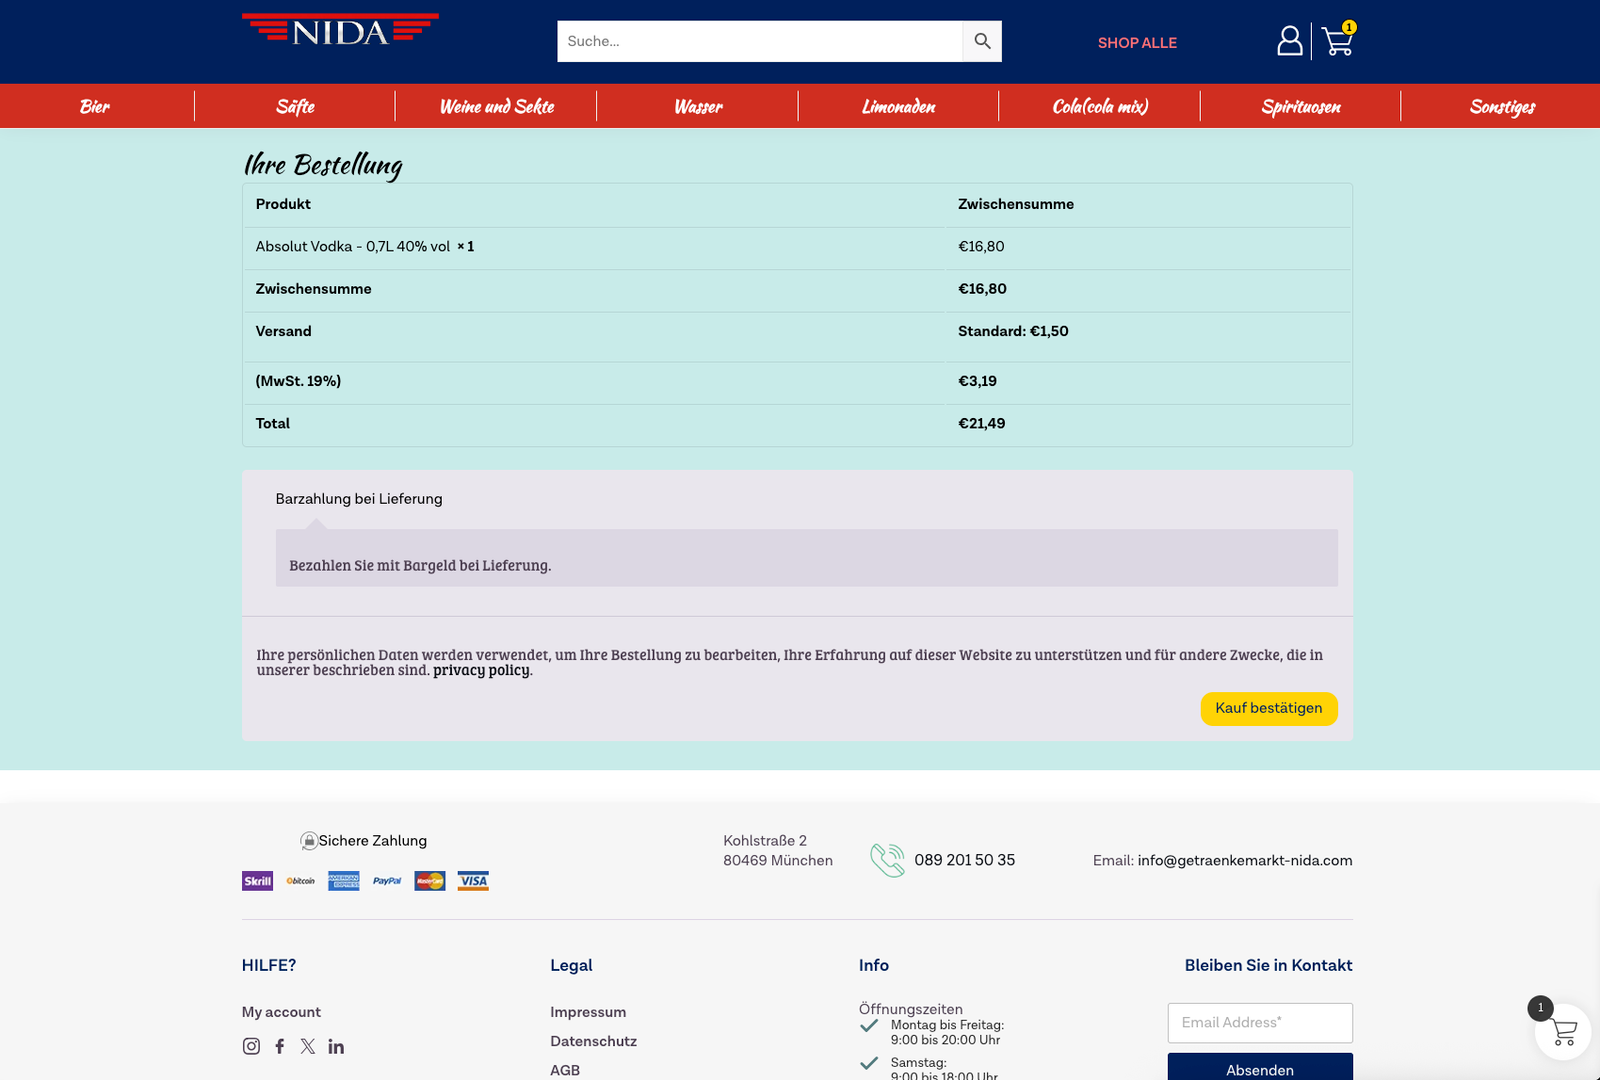Open the X (Twitter) icon
Image resolution: width=1600 pixels, height=1080 pixels.
(308, 1046)
